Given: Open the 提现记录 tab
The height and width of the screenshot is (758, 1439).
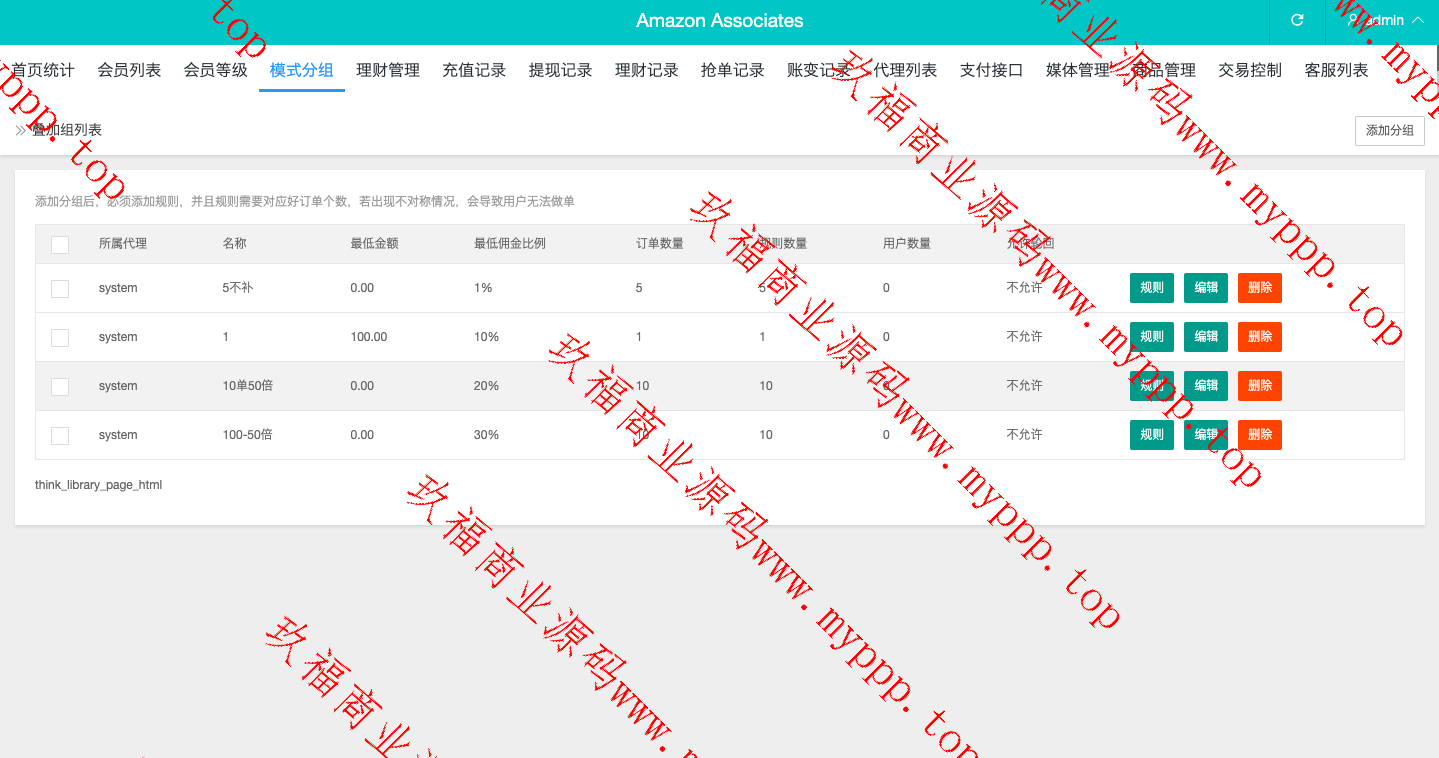Looking at the screenshot, I should (x=560, y=70).
